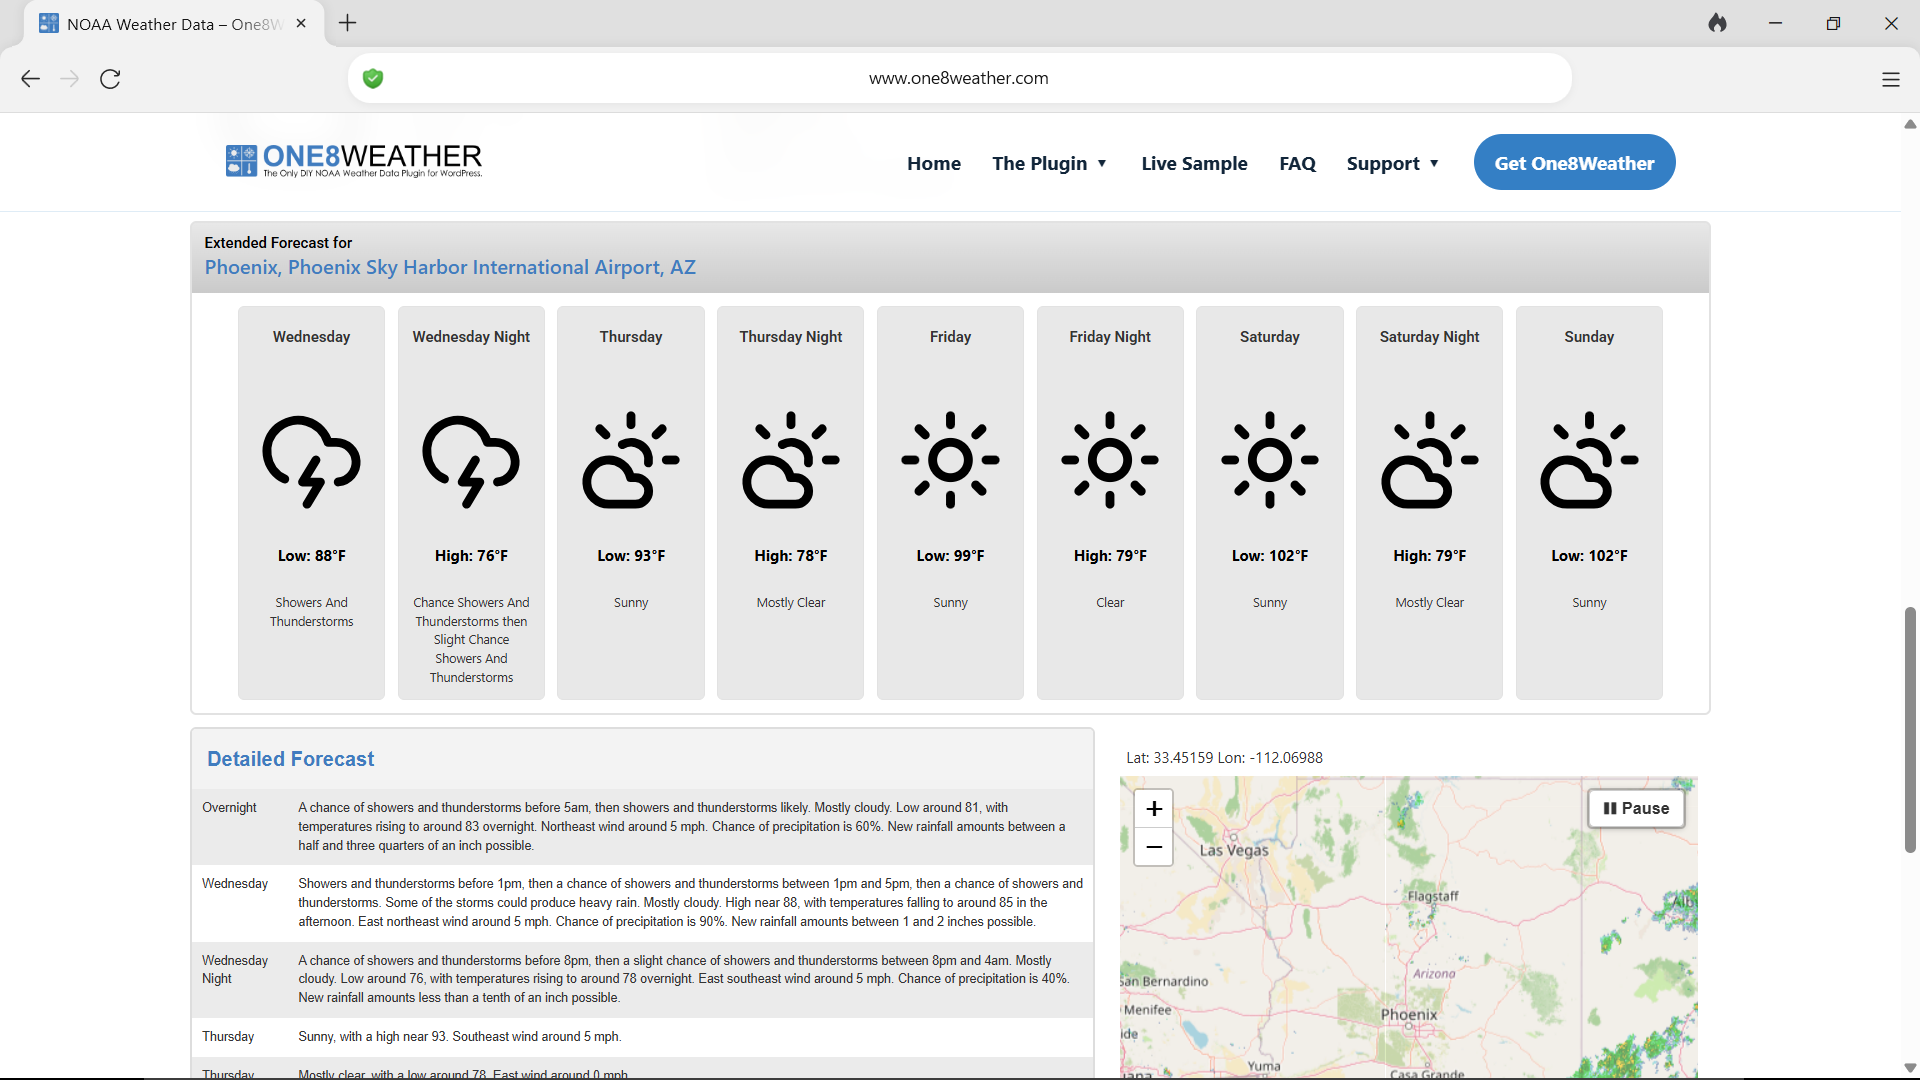
Task: Click the Saturday Night card heading
Action: [x=1430, y=337]
